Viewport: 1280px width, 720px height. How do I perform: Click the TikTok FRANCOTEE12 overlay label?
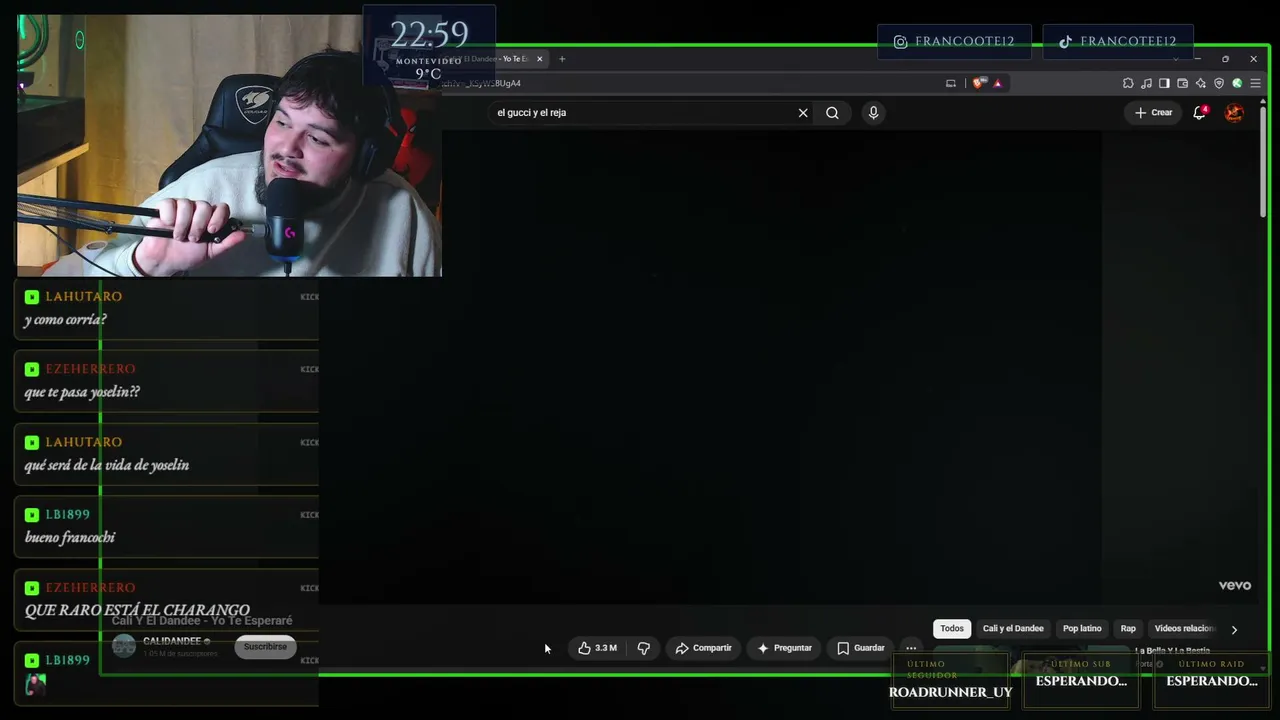pos(1117,42)
